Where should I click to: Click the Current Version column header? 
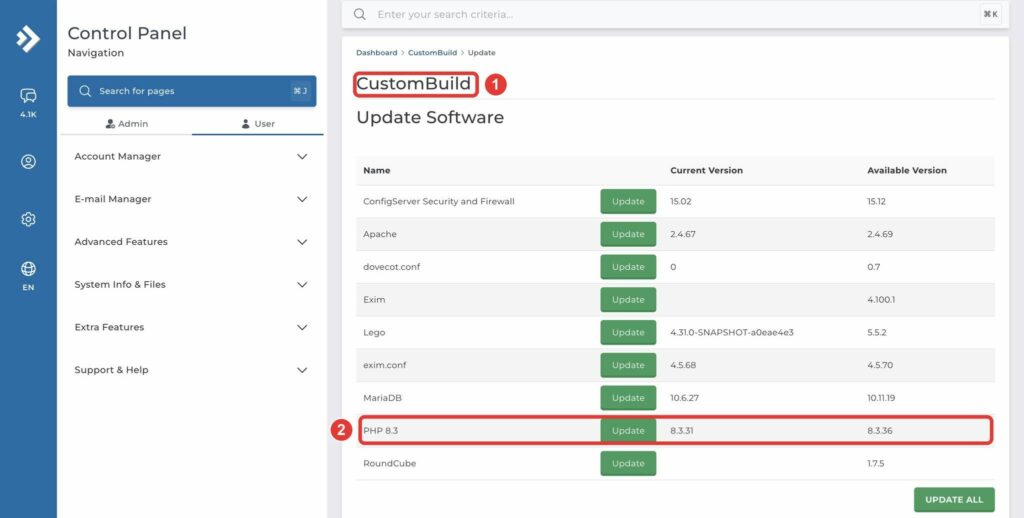tap(706, 170)
